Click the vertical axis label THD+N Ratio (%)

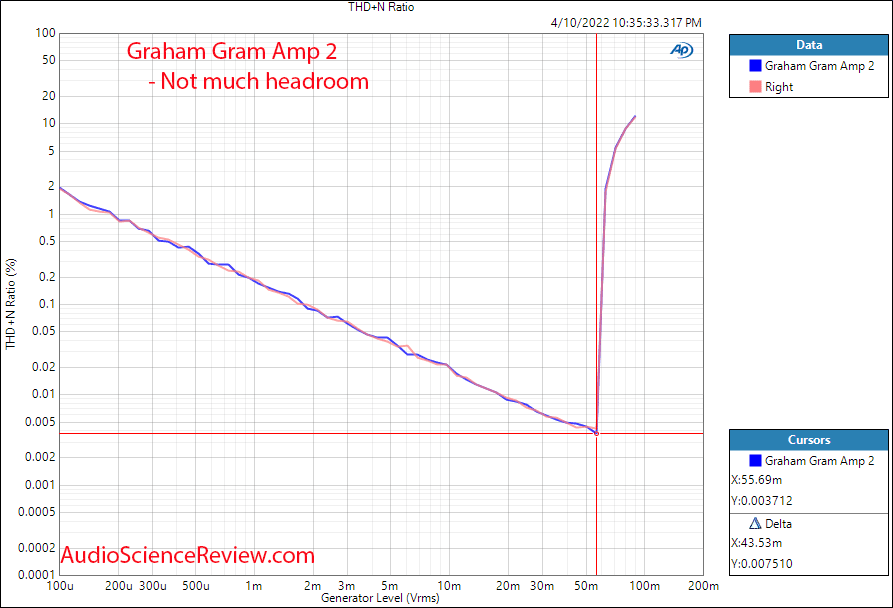click(11, 304)
